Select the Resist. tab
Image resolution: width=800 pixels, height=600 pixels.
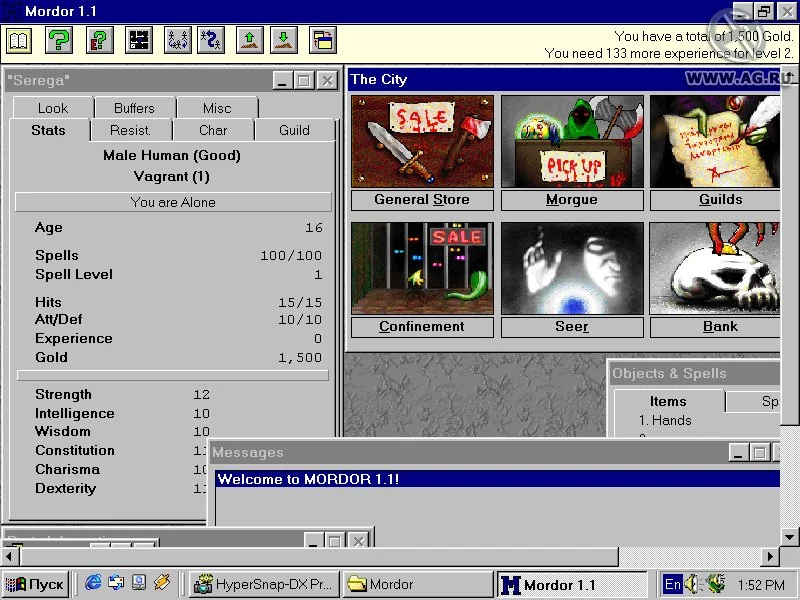pyautogui.click(x=131, y=131)
